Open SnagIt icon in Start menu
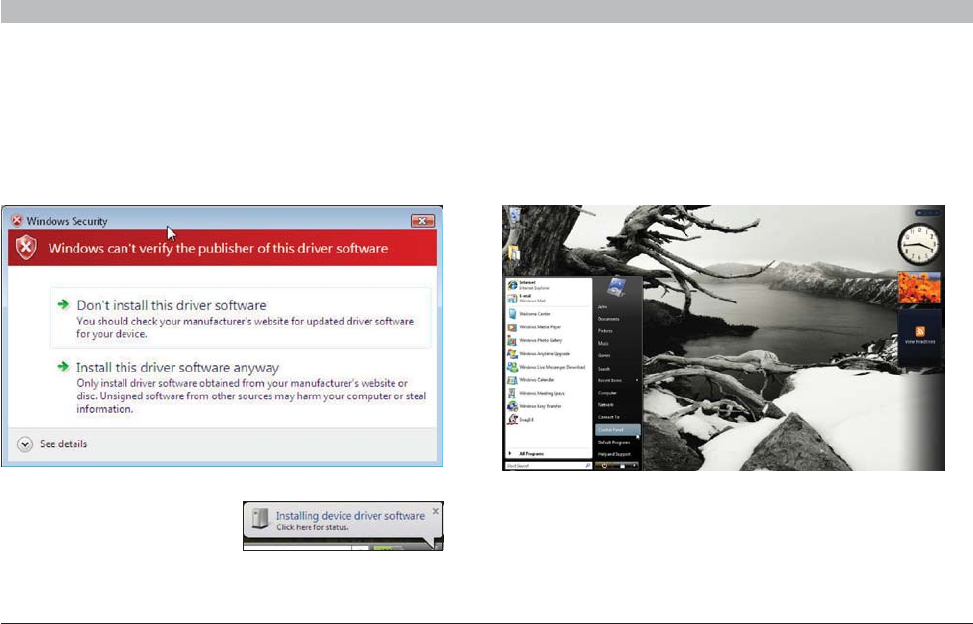 (x=513, y=420)
